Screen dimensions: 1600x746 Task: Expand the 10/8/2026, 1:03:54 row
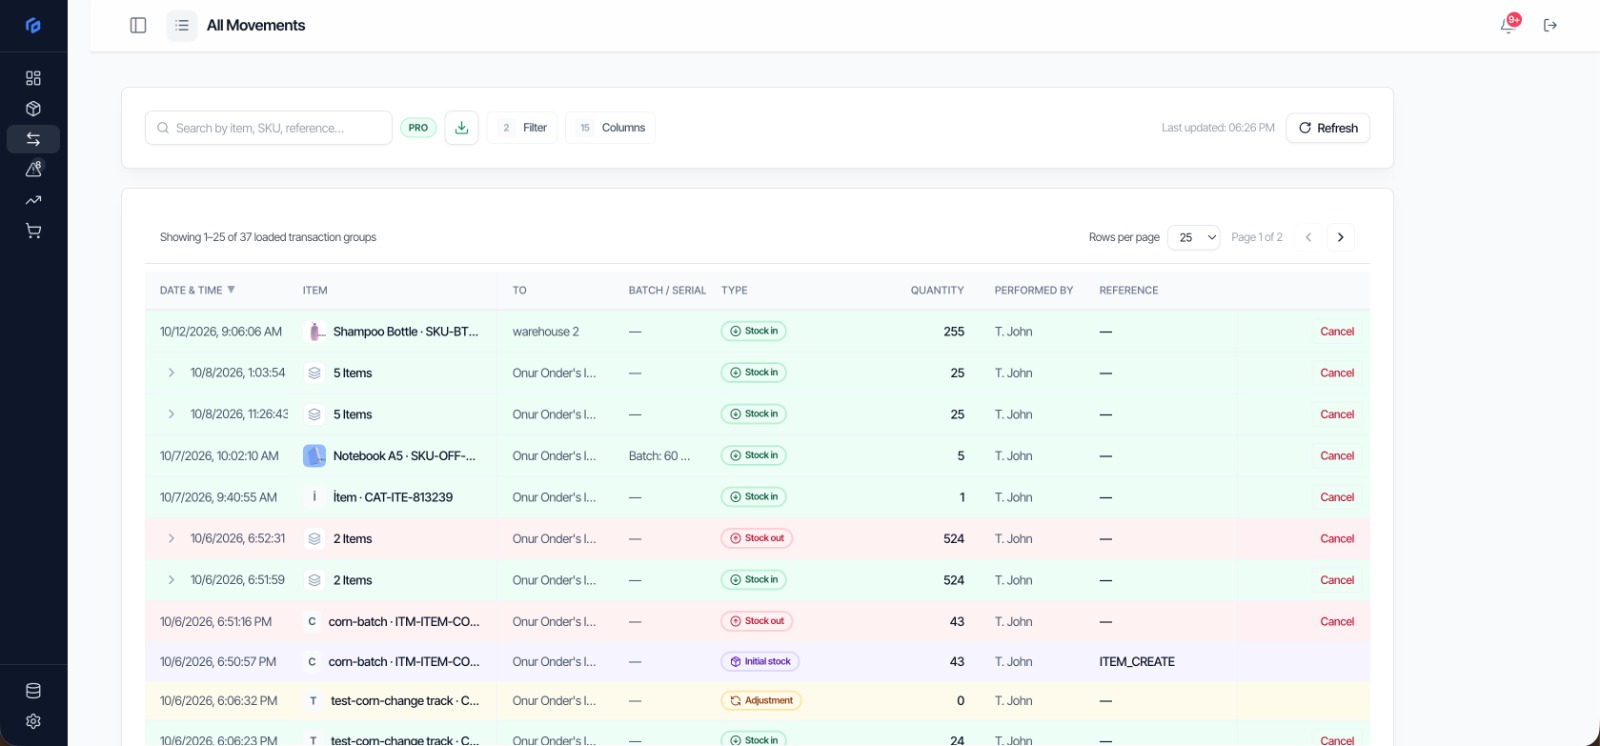(x=171, y=373)
